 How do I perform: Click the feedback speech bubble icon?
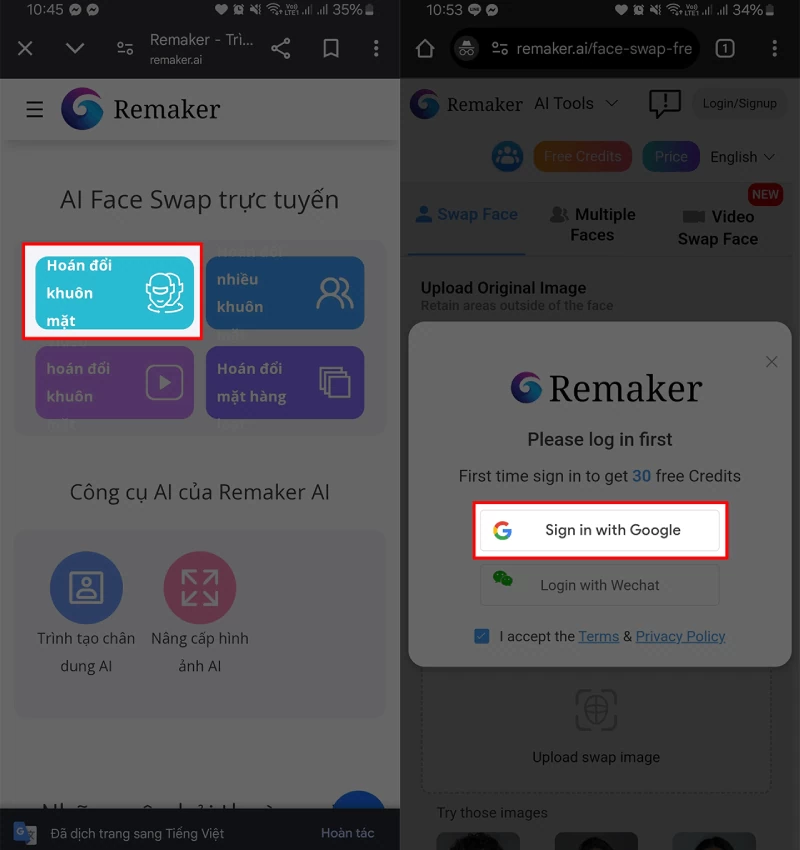(664, 104)
